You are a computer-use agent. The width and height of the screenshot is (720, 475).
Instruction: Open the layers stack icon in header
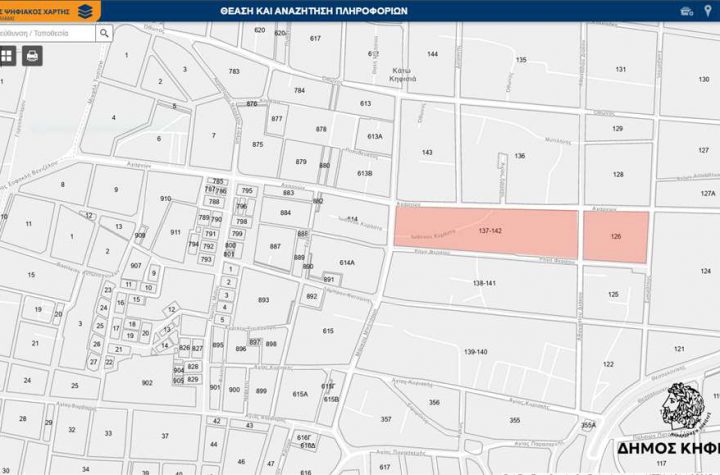pyautogui.click(x=85, y=10)
